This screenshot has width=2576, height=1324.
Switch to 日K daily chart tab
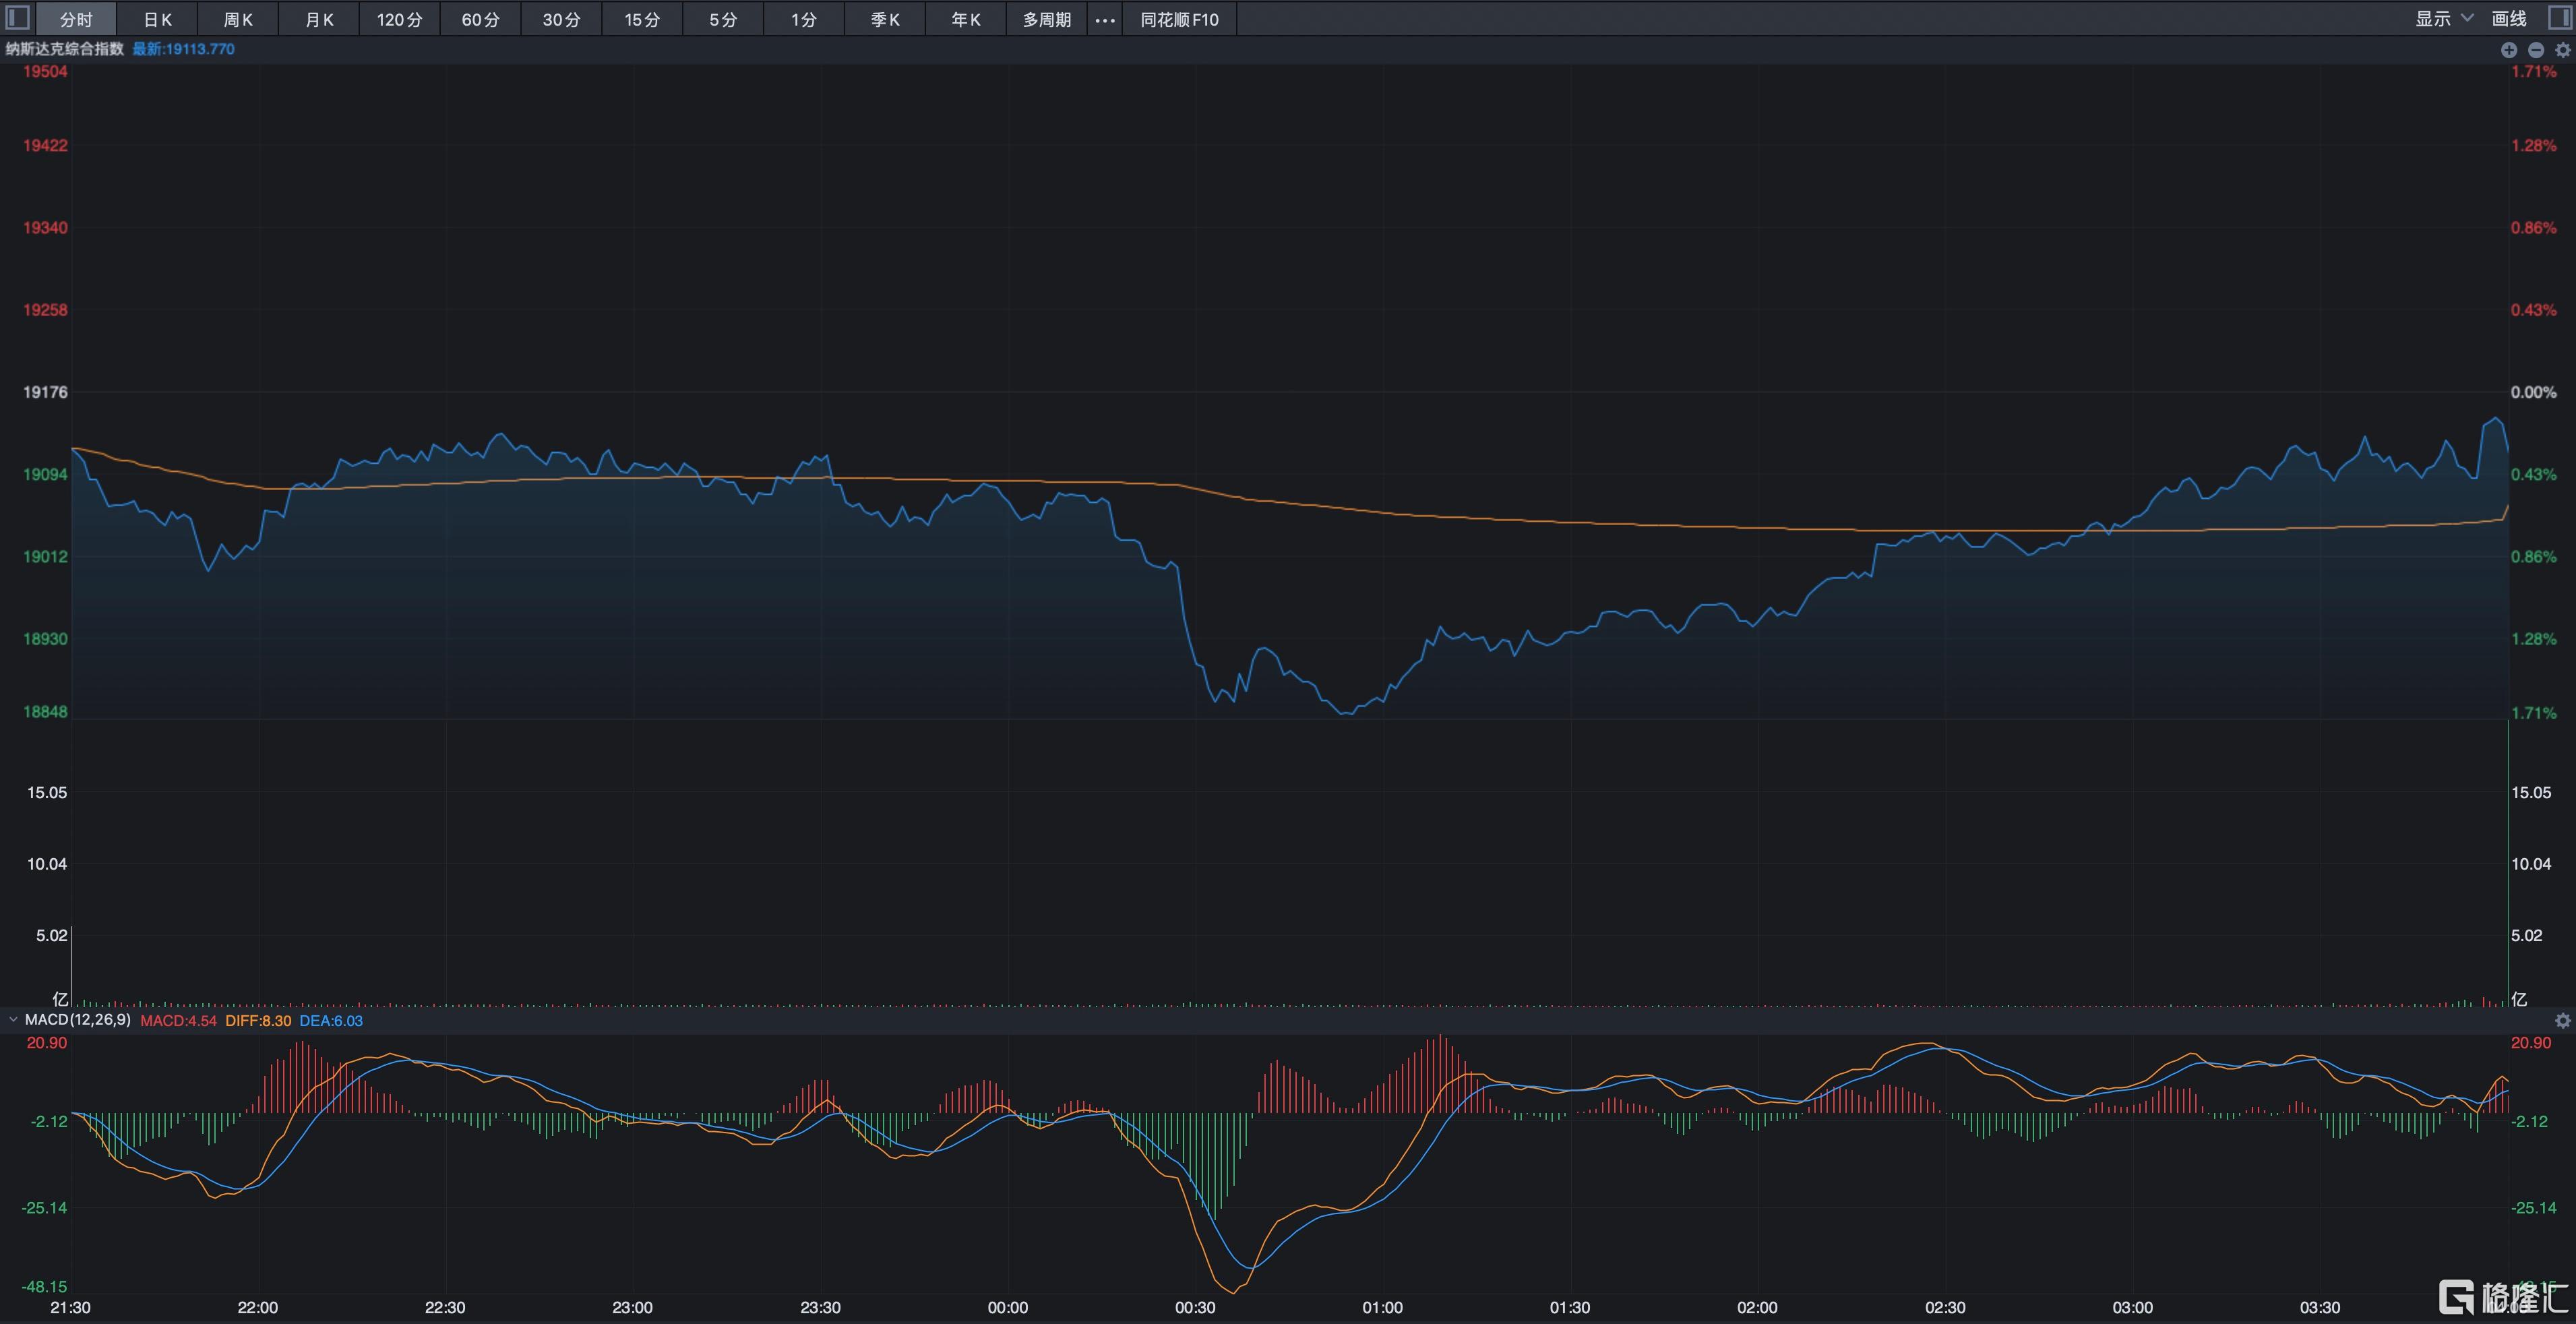coord(157,20)
